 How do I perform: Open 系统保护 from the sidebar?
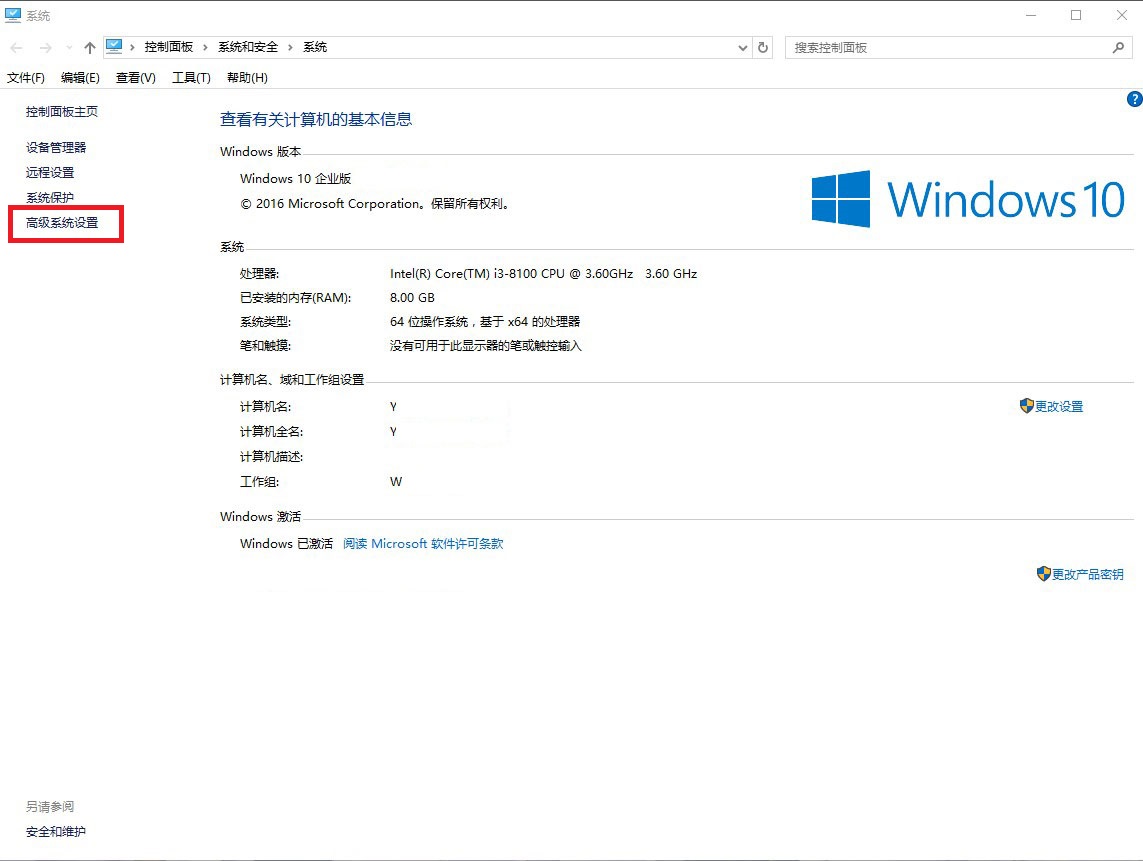(50, 198)
